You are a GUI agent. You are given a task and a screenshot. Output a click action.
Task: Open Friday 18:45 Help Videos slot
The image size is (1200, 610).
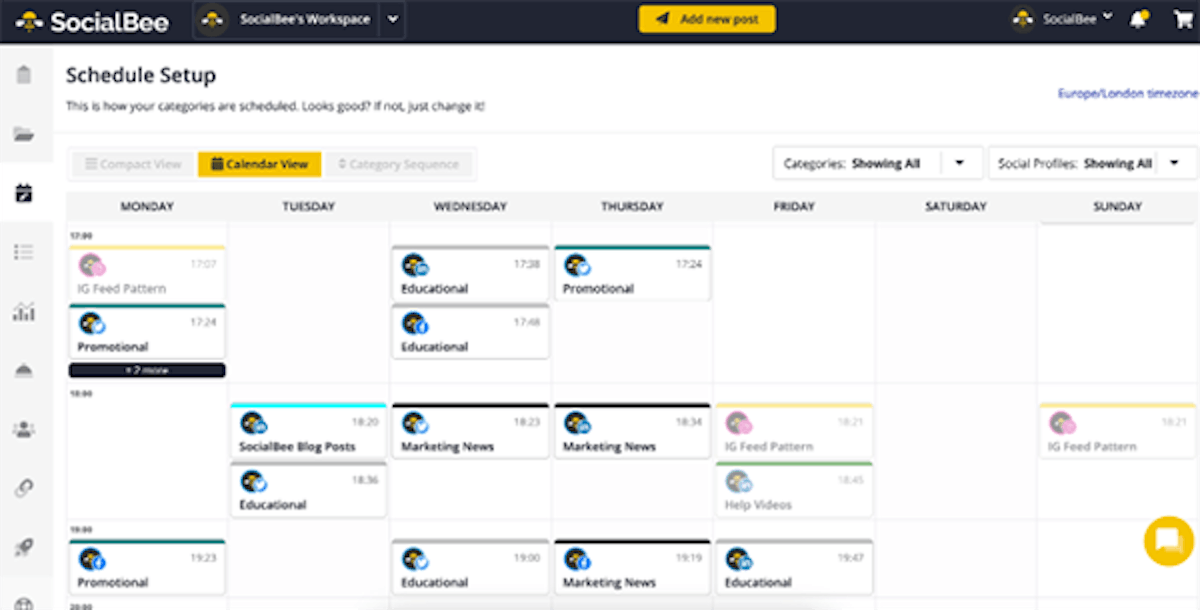(794, 489)
